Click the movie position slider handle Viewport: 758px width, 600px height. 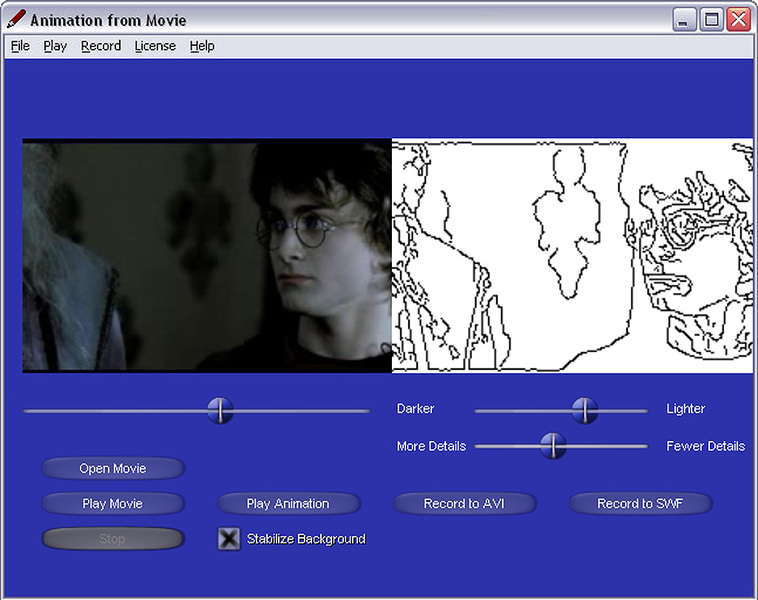pyautogui.click(x=220, y=410)
